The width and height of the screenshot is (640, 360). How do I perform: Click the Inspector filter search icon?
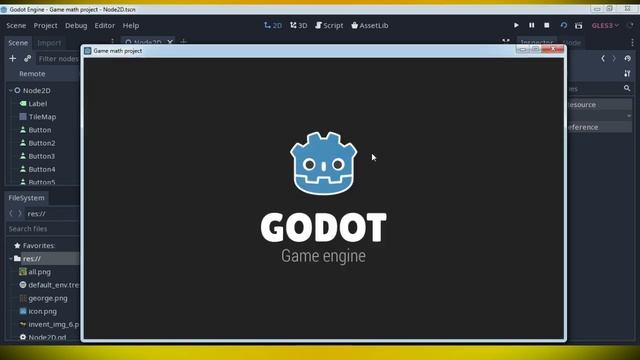tap(627, 88)
